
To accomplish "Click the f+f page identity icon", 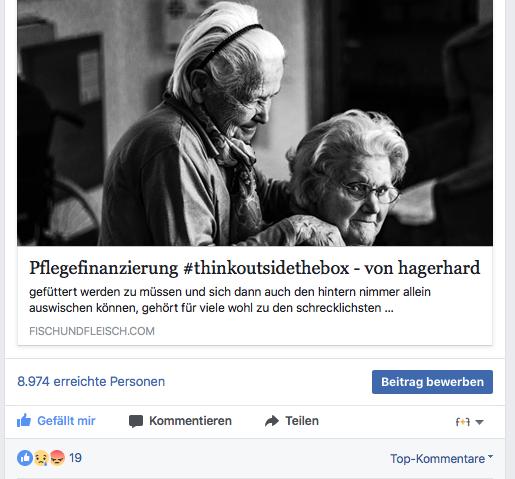I will click(463, 422).
